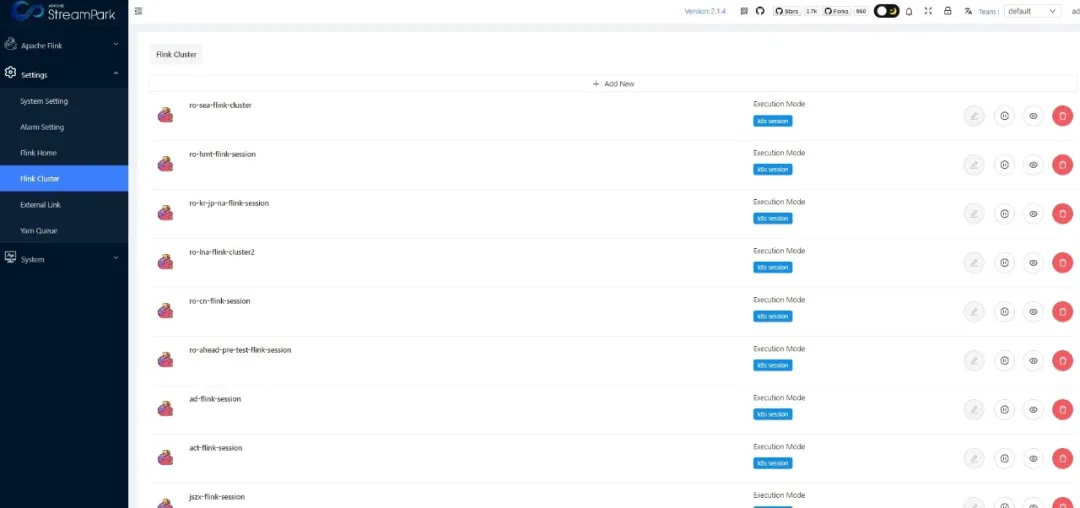
Task: Click the notification bell icon
Action: tap(909, 11)
